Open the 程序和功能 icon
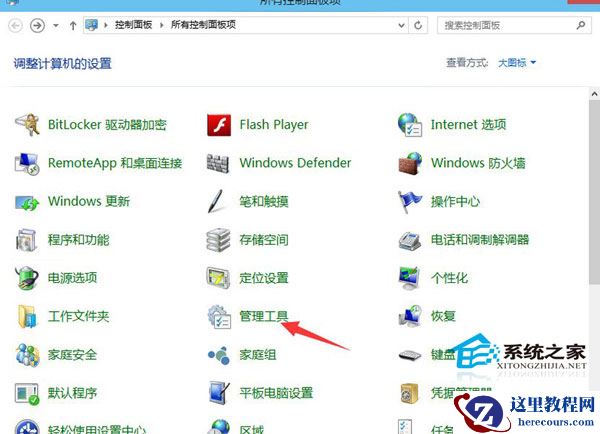Screen dimensions: 600x434 26,240
